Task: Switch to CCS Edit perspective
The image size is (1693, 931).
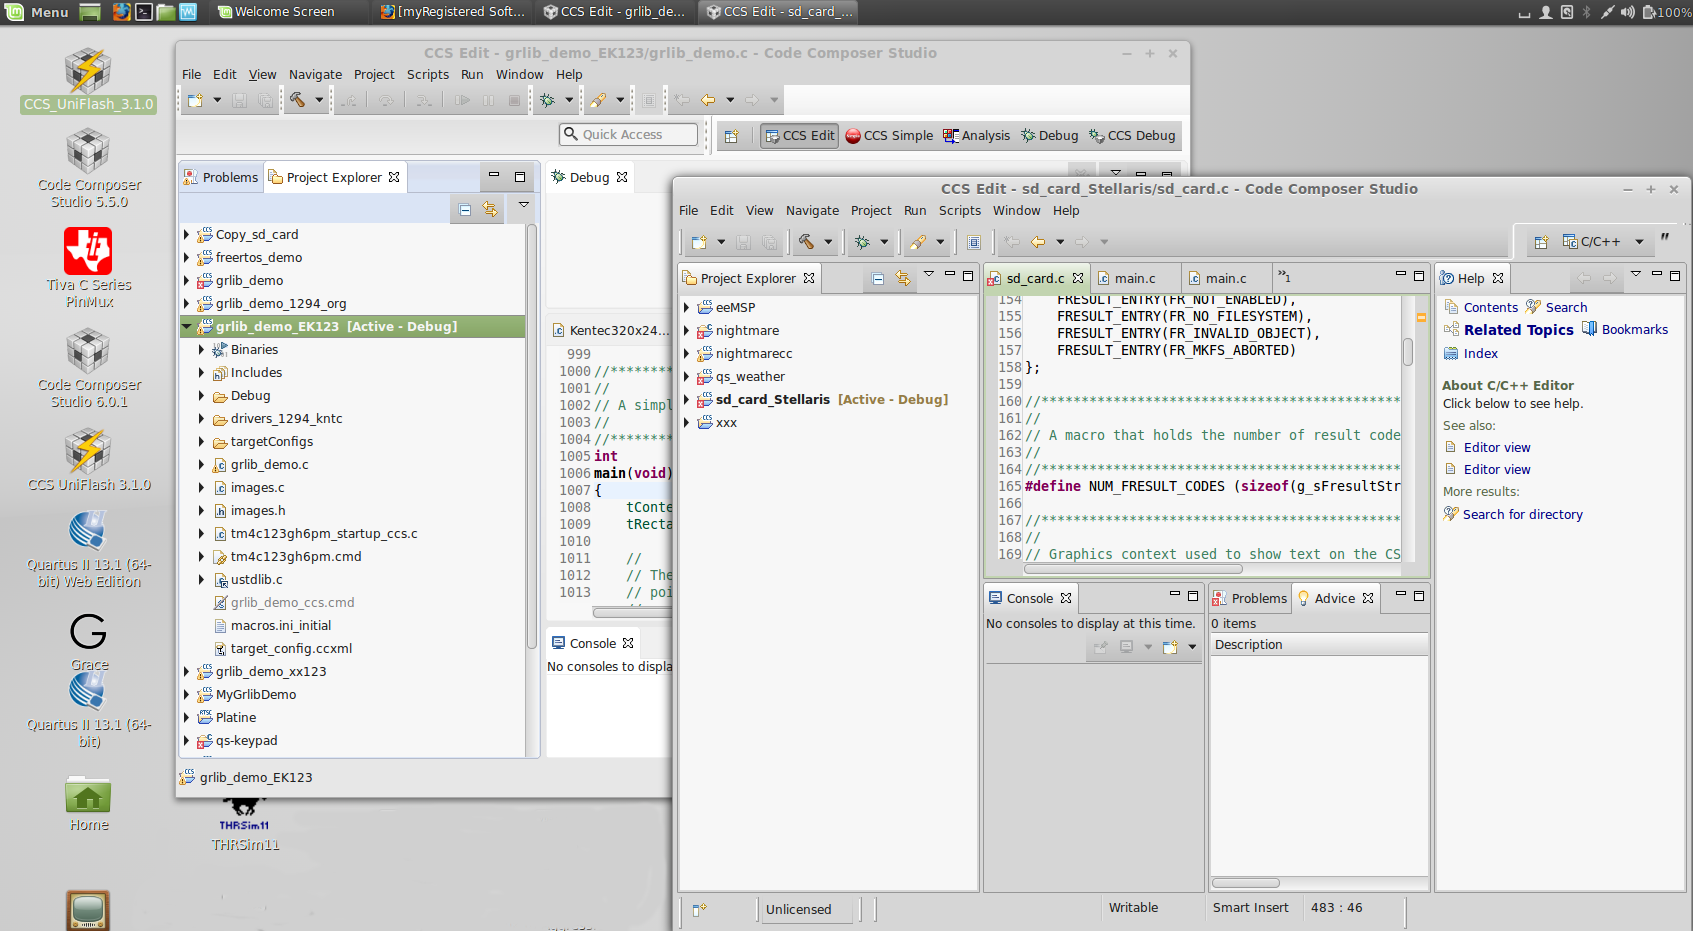Action: pos(799,136)
